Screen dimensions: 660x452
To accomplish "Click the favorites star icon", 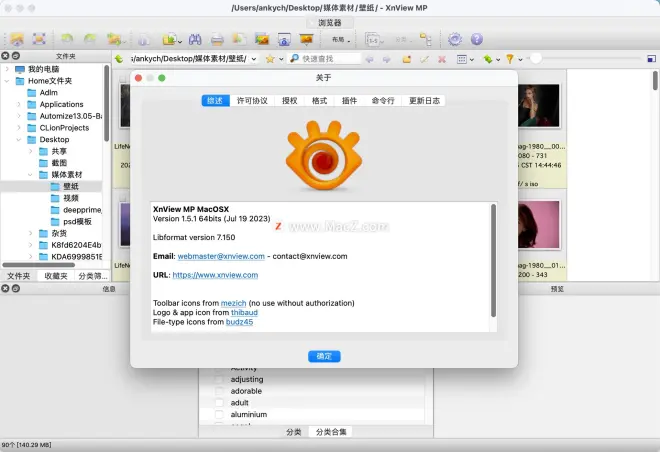I will 270,59.
